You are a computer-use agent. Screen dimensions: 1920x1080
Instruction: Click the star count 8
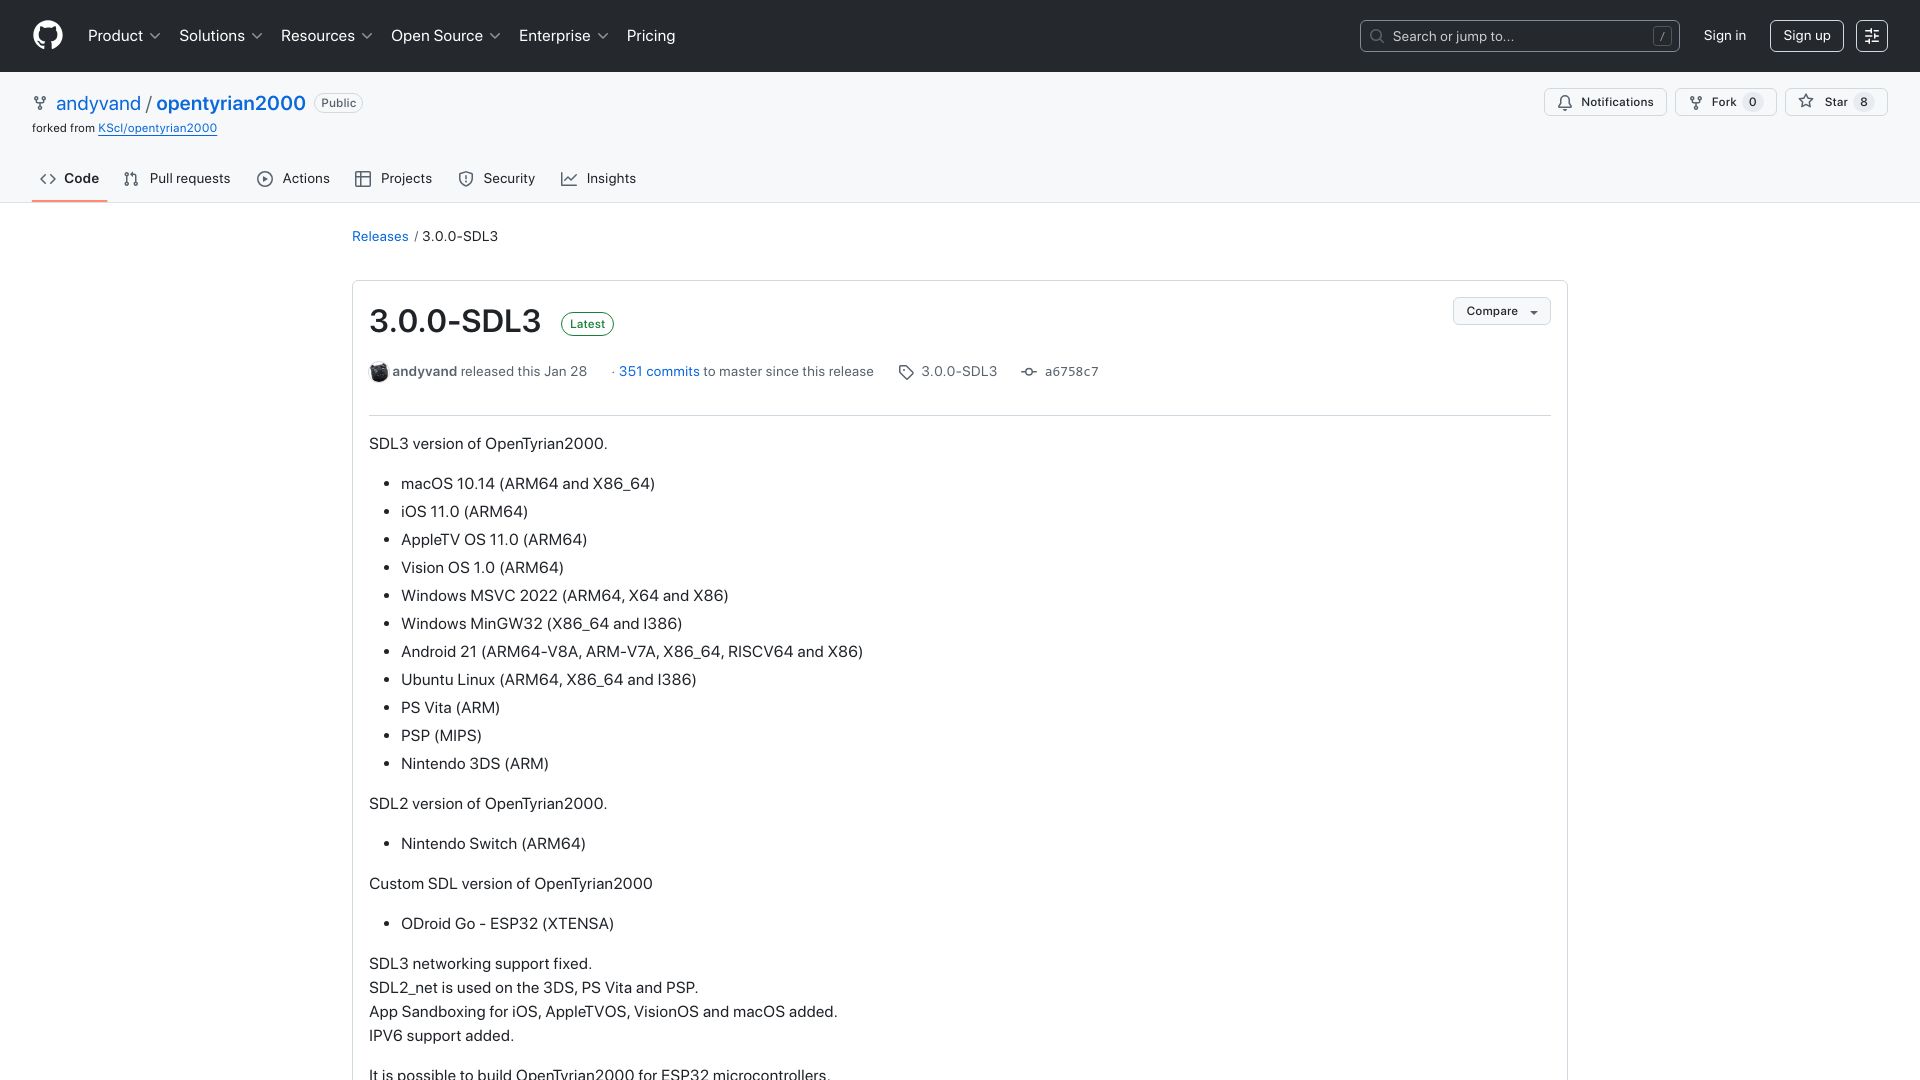click(1863, 102)
